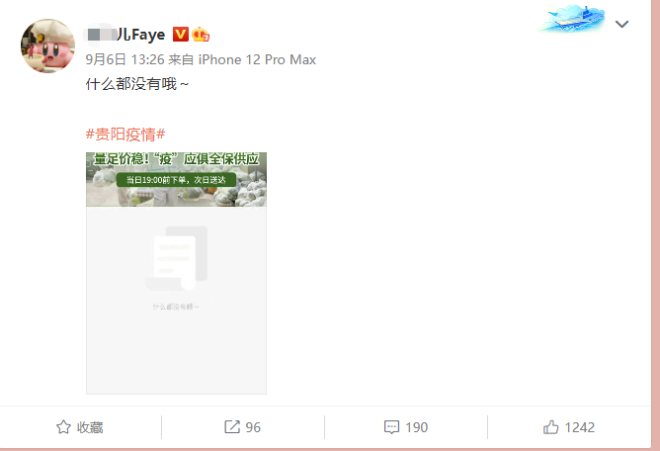Open the 190 comments count

pos(417,427)
